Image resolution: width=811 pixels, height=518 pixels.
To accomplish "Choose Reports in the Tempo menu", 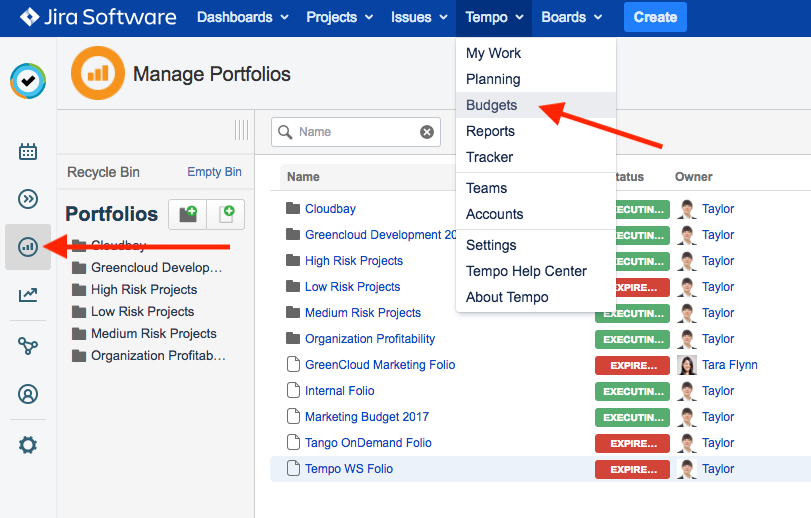I will [x=490, y=131].
